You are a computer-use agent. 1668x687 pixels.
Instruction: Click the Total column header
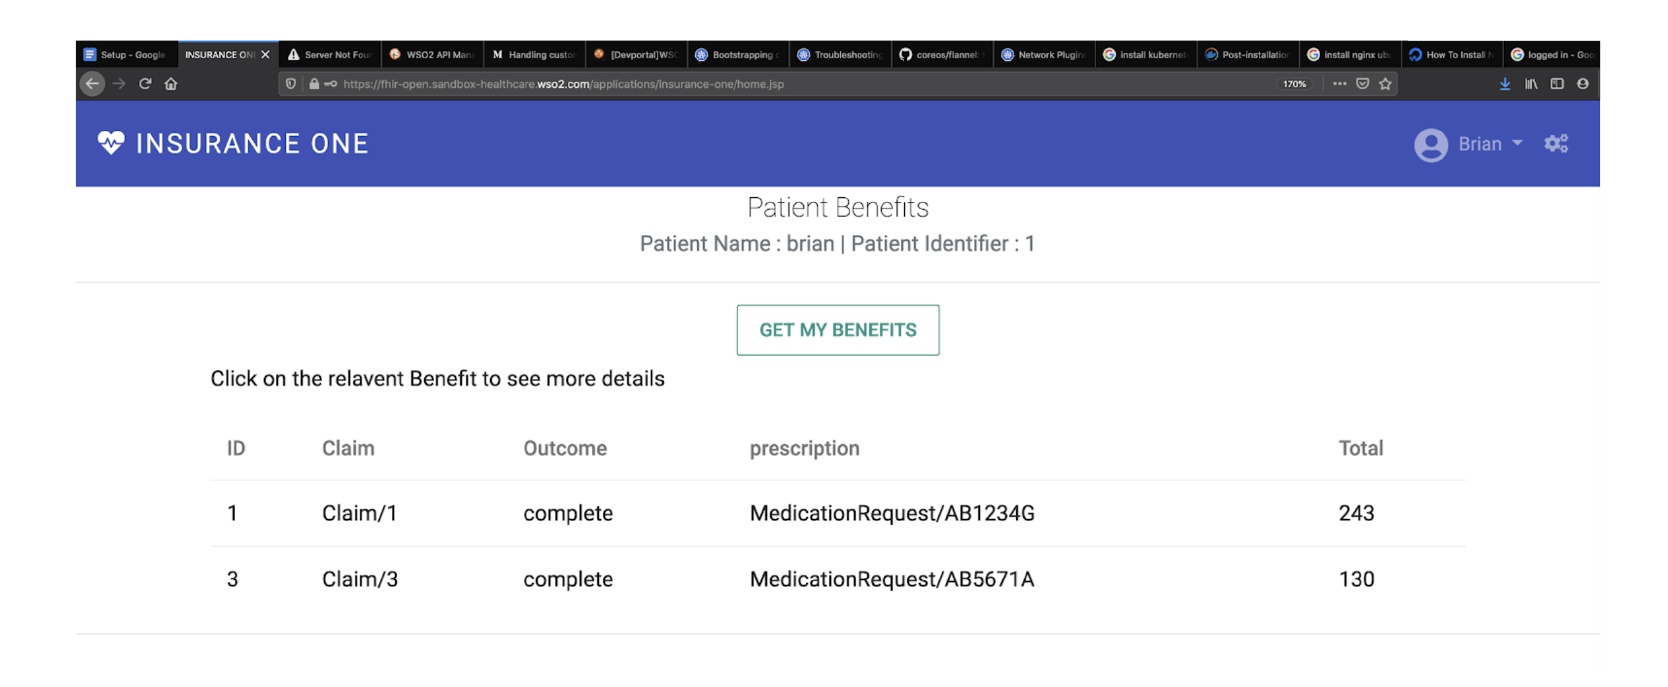point(1361,448)
